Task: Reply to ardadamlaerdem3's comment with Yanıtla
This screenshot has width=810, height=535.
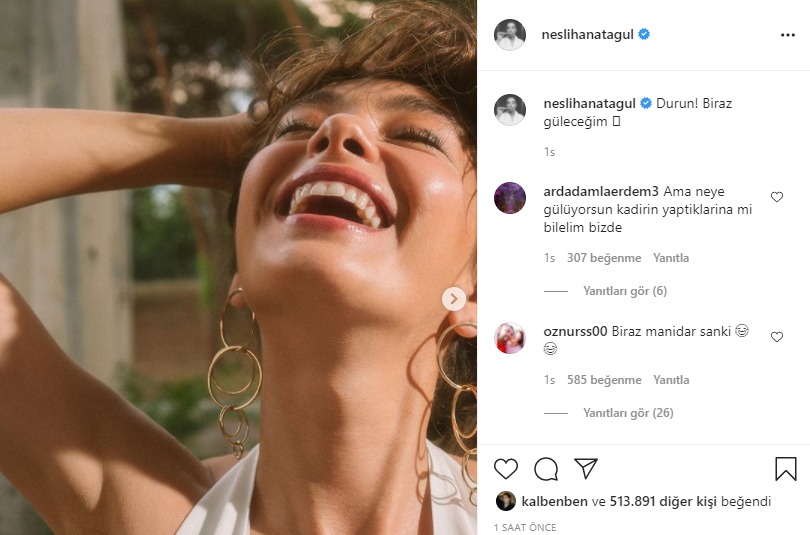Action: pos(671,258)
